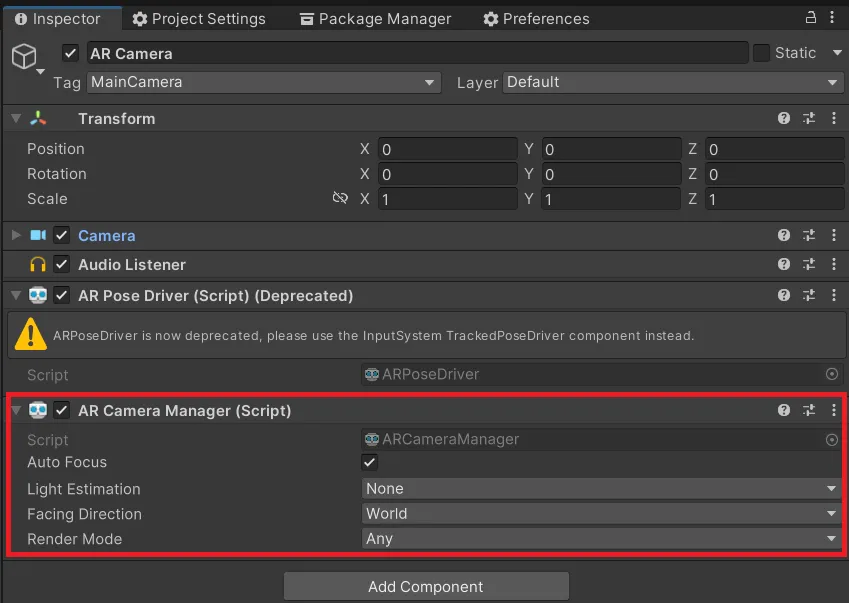Click the AR Camera GameObject cube icon
This screenshot has height=603, width=849.
coord(24,57)
